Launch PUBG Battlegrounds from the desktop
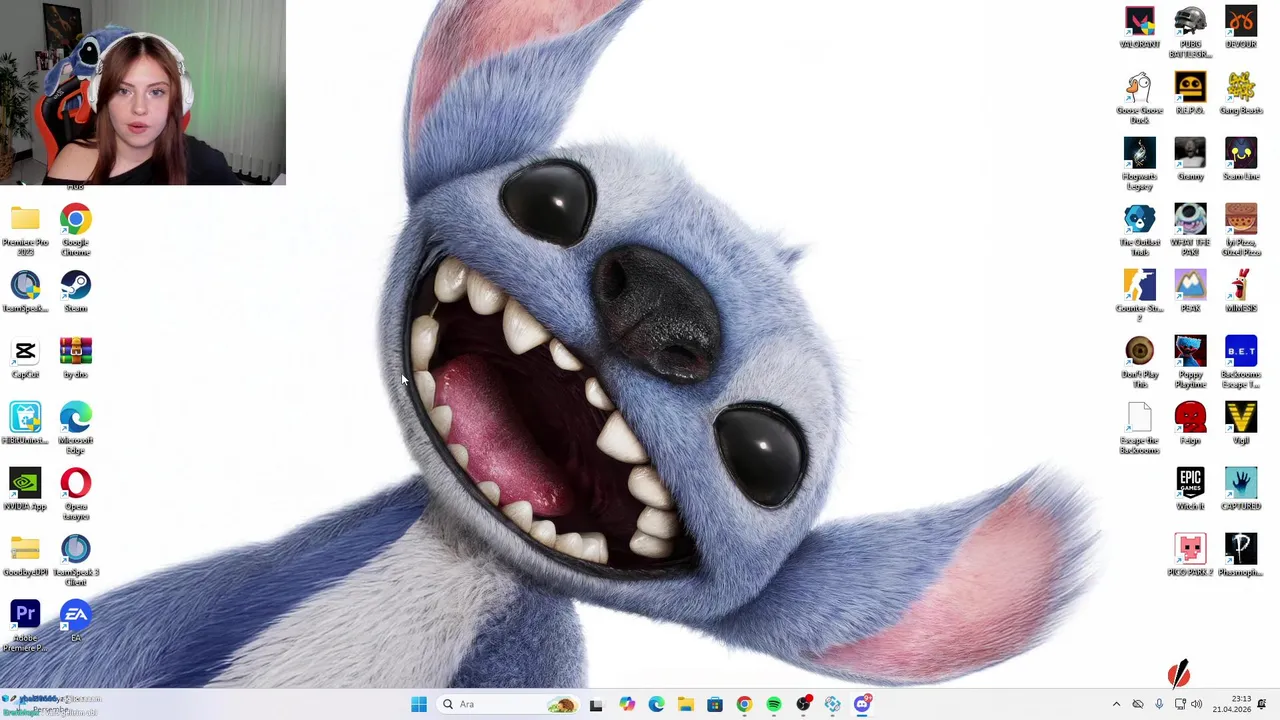 (1190, 32)
